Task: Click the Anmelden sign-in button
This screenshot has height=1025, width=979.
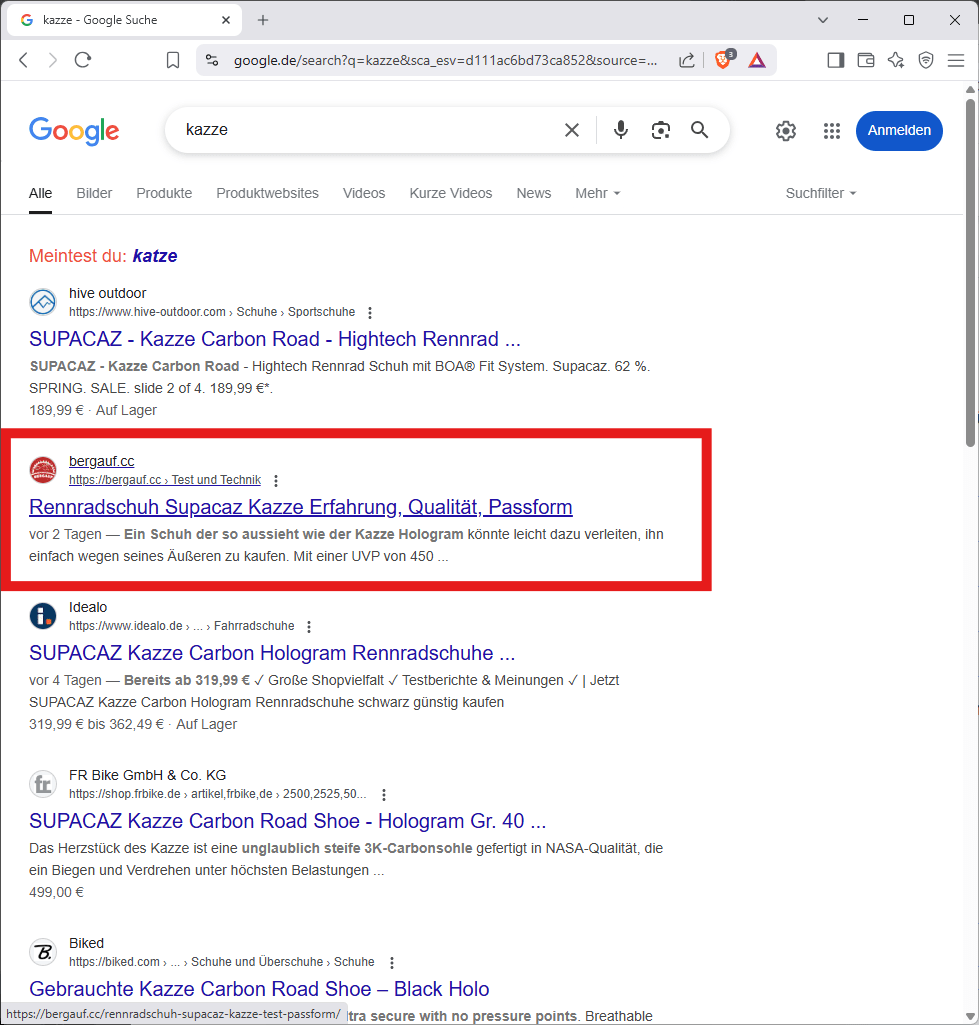Action: click(898, 131)
